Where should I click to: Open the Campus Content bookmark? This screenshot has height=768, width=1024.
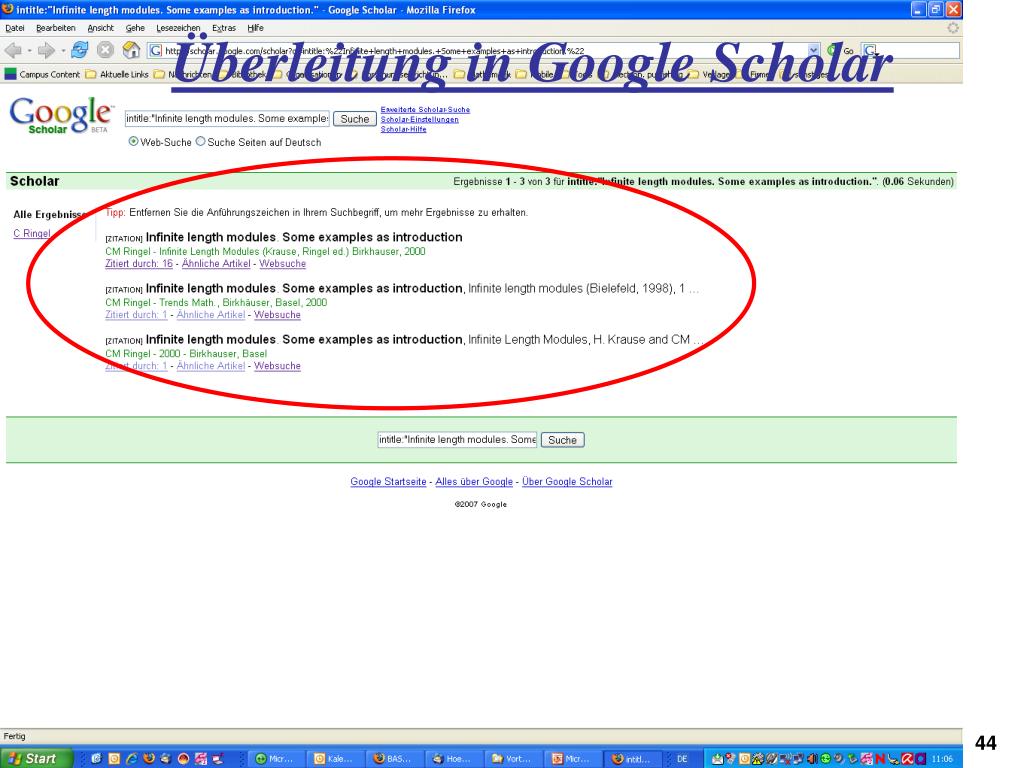click(x=42, y=74)
